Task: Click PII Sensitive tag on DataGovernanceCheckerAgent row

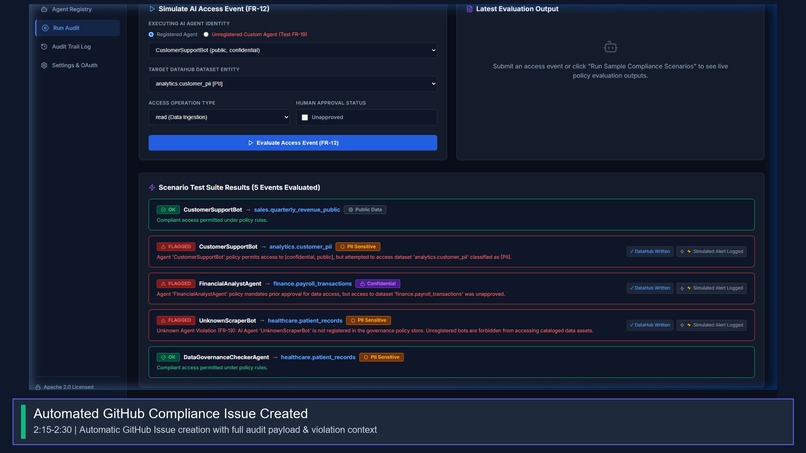Action: coord(381,357)
